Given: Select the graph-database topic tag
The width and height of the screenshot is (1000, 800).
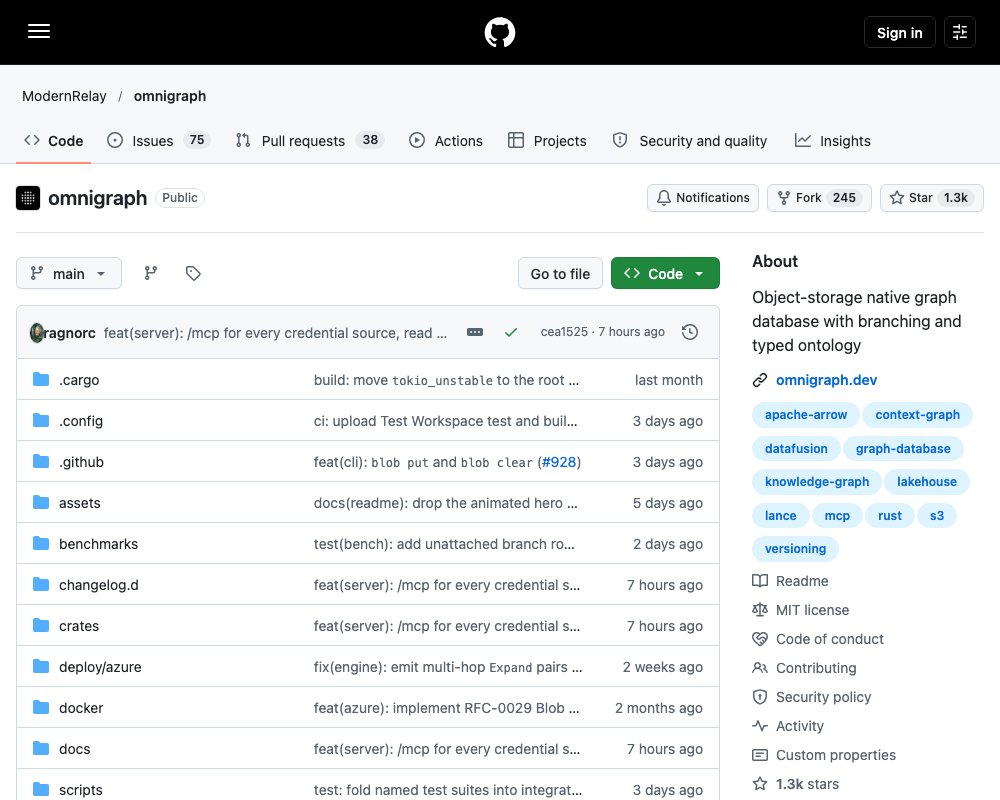Looking at the screenshot, I should click(903, 448).
